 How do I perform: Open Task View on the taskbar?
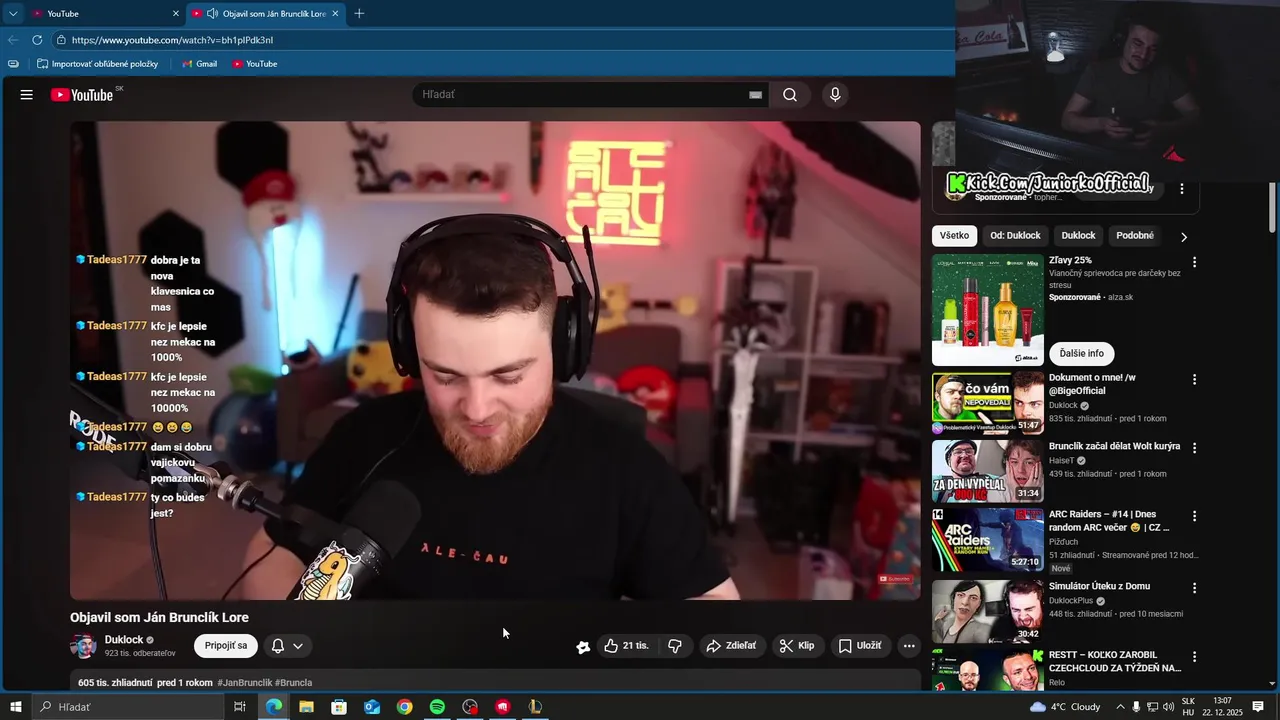[240, 707]
